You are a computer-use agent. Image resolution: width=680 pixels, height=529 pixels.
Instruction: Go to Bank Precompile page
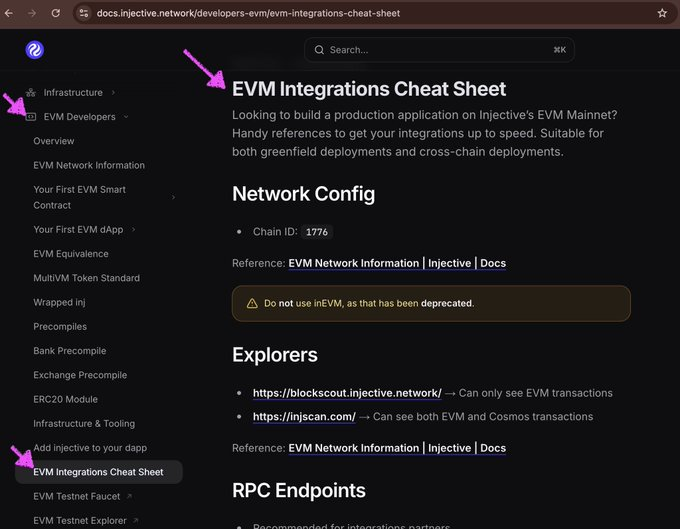point(69,351)
